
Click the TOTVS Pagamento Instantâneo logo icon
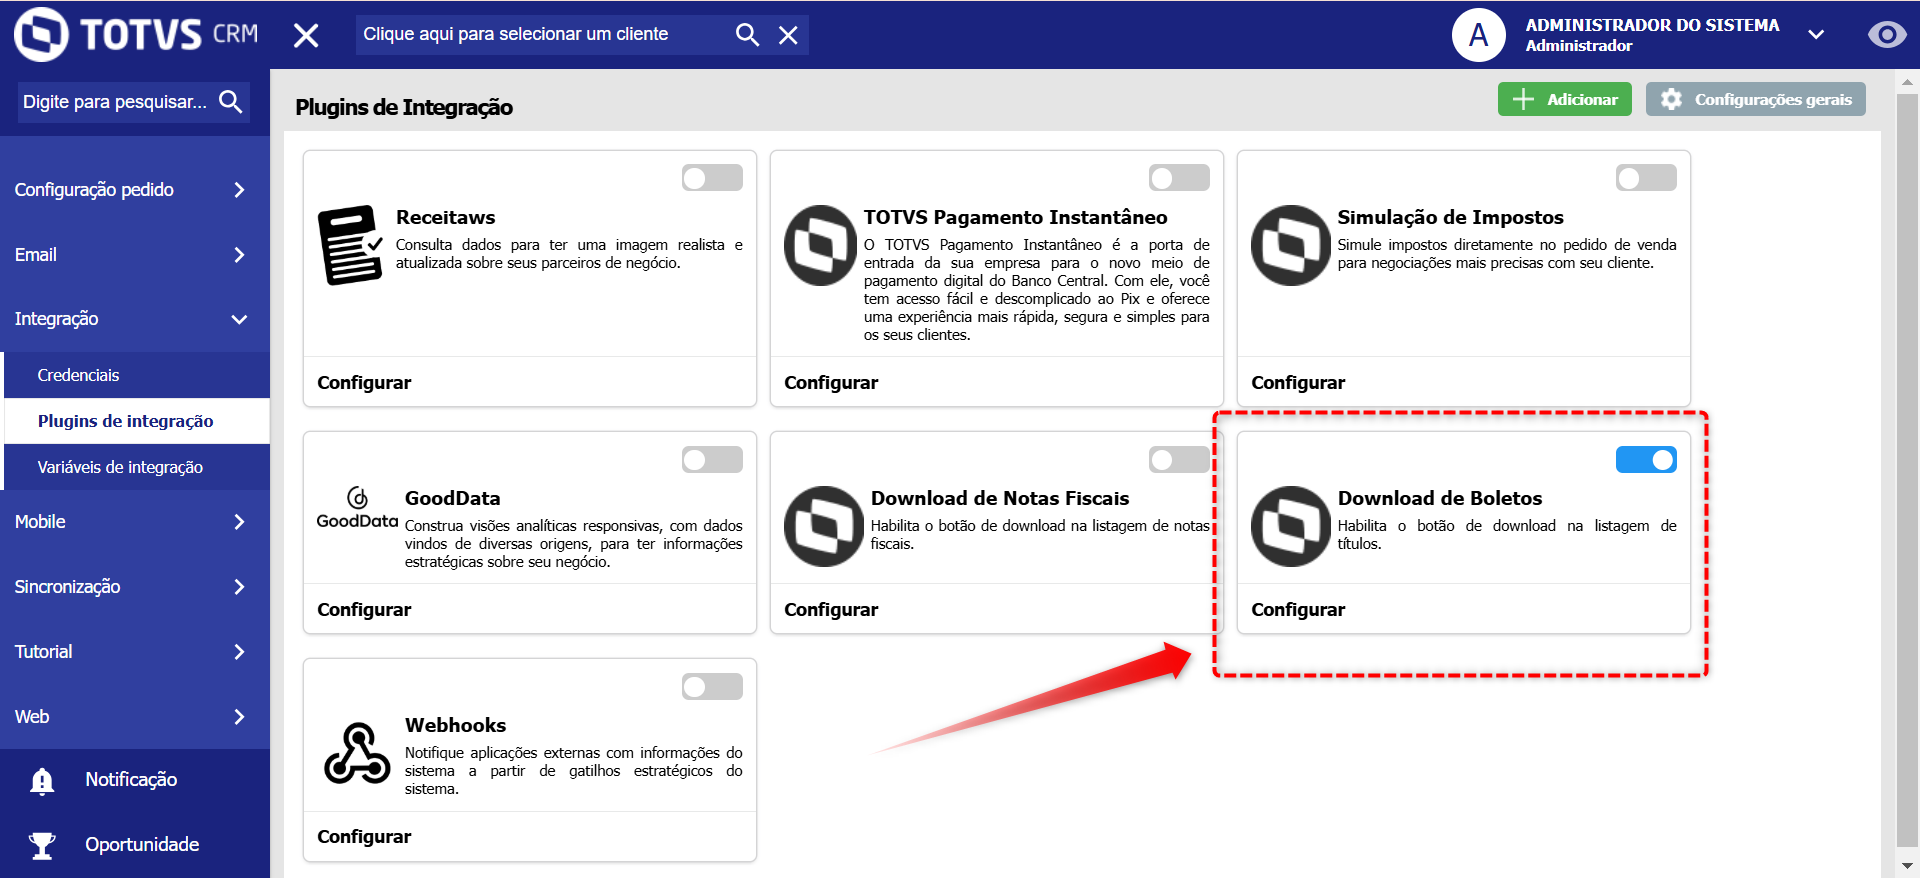pos(820,245)
